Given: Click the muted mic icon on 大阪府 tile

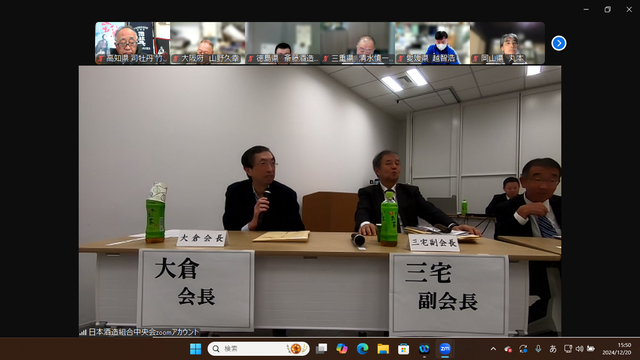Looking at the screenshot, I should click(176, 59).
